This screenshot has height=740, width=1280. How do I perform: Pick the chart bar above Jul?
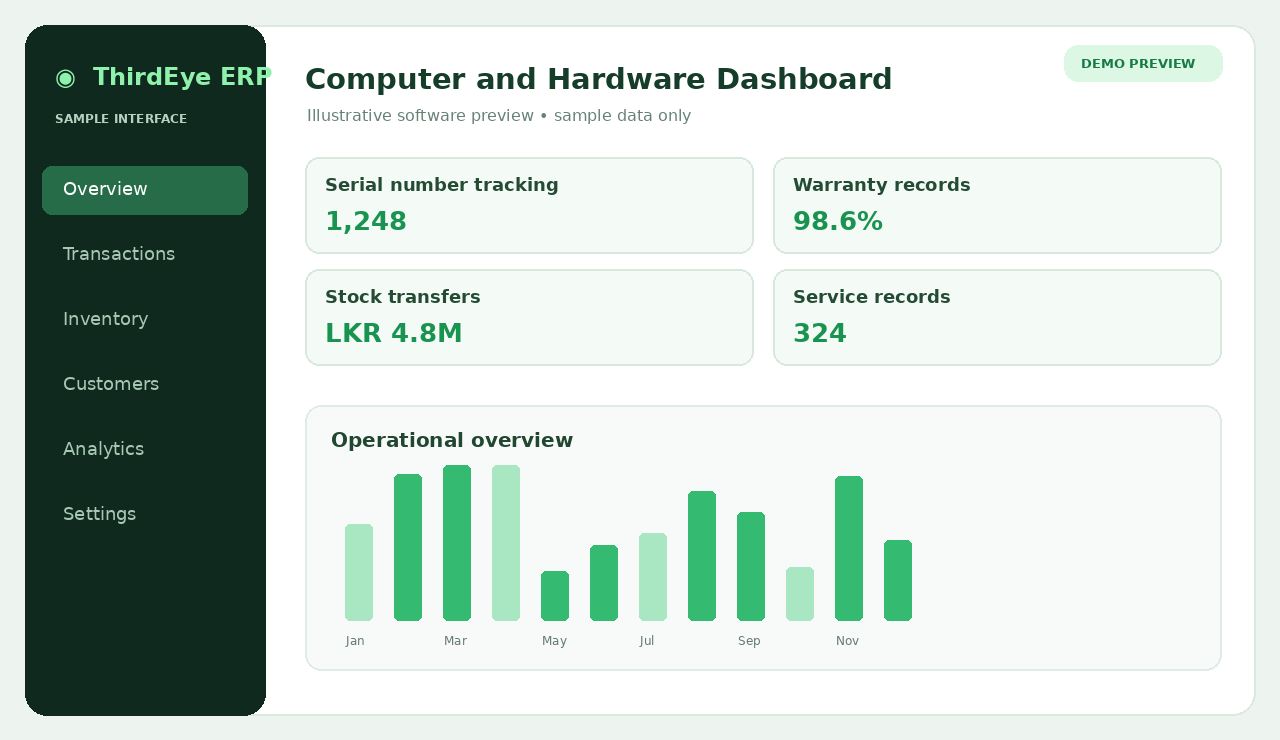click(x=653, y=577)
